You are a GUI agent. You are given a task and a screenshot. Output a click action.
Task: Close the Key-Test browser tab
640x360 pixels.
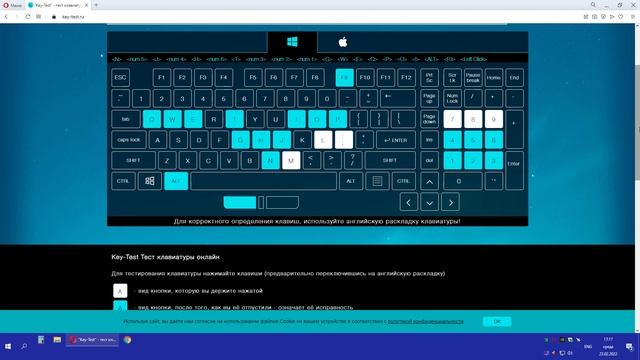tap(87, 5)
